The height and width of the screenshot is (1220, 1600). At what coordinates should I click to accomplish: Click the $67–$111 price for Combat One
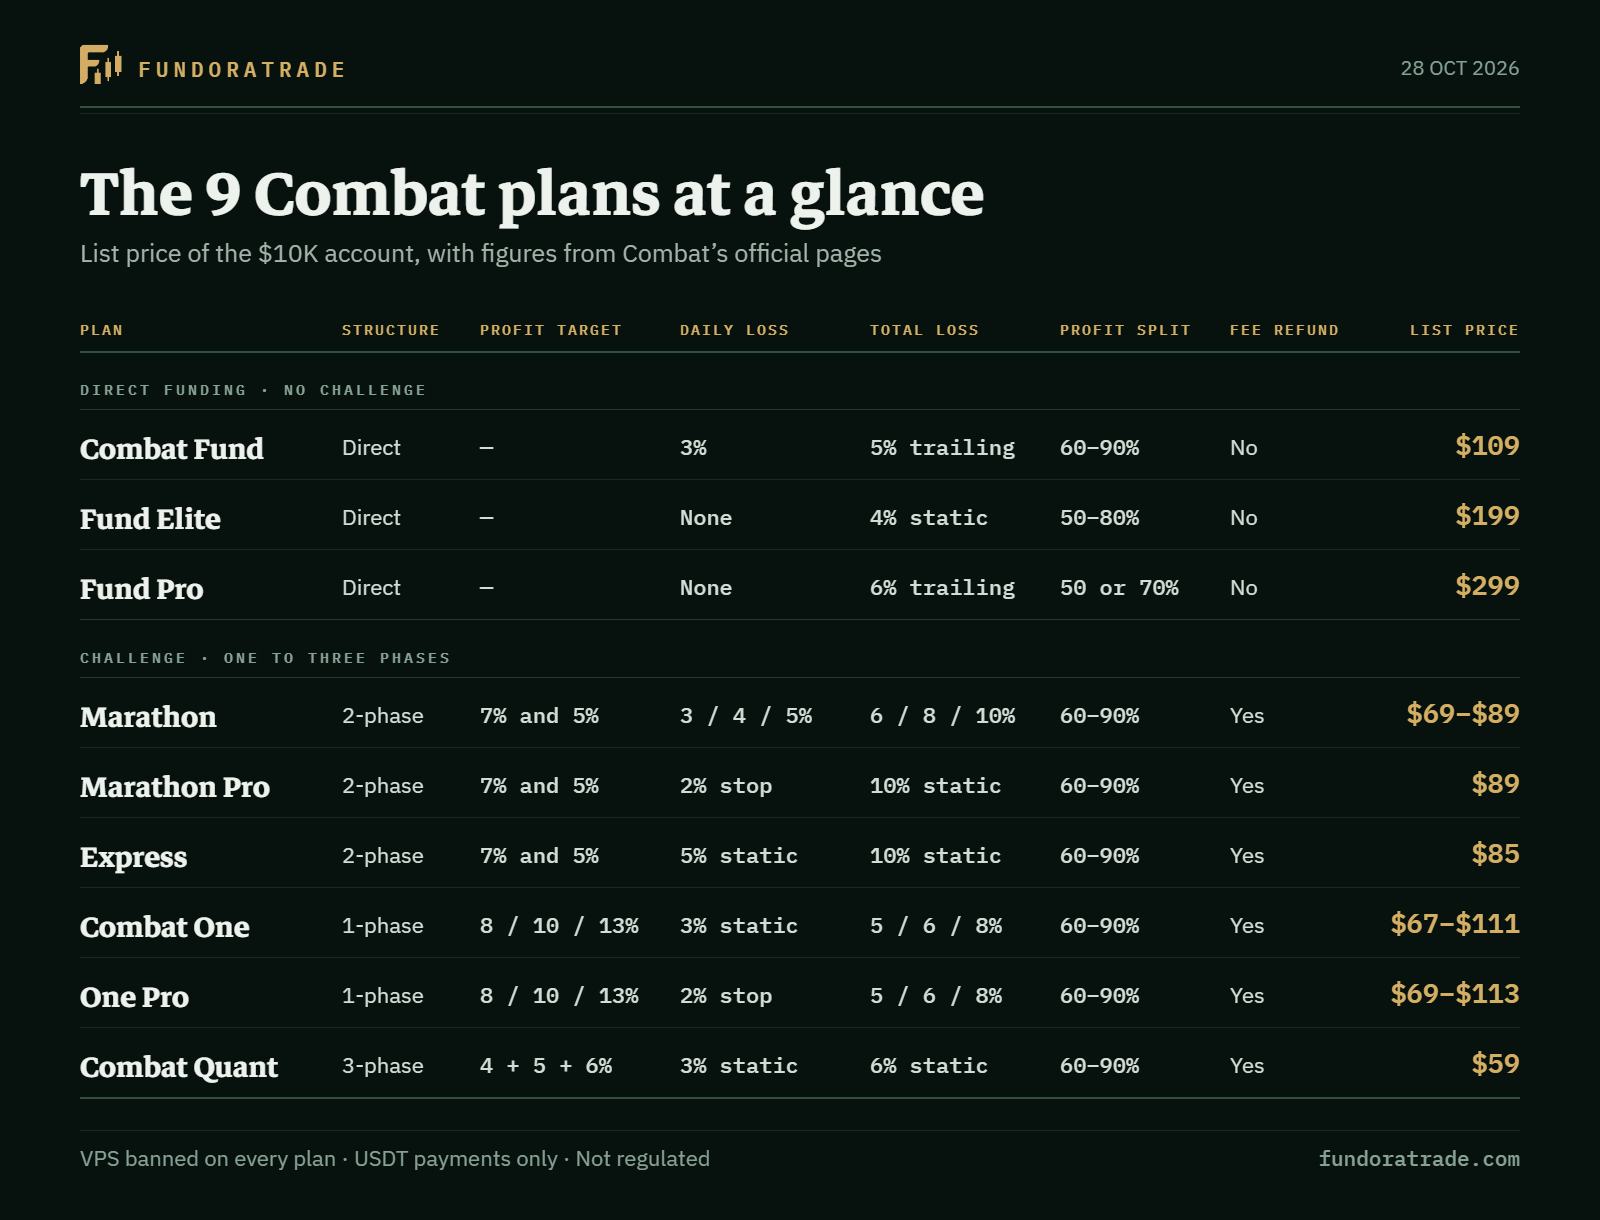[x=1455, y=924]
